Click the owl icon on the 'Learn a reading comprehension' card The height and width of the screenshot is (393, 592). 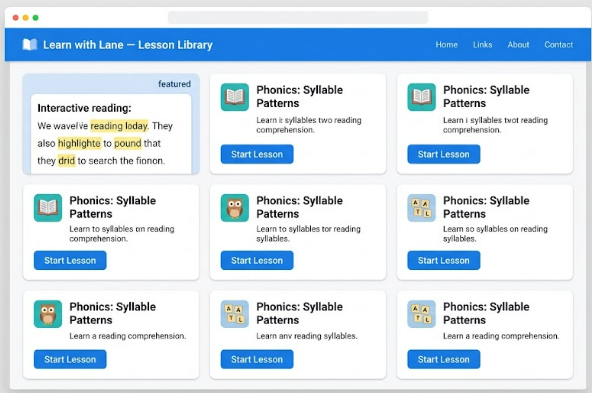click(48, 314)
